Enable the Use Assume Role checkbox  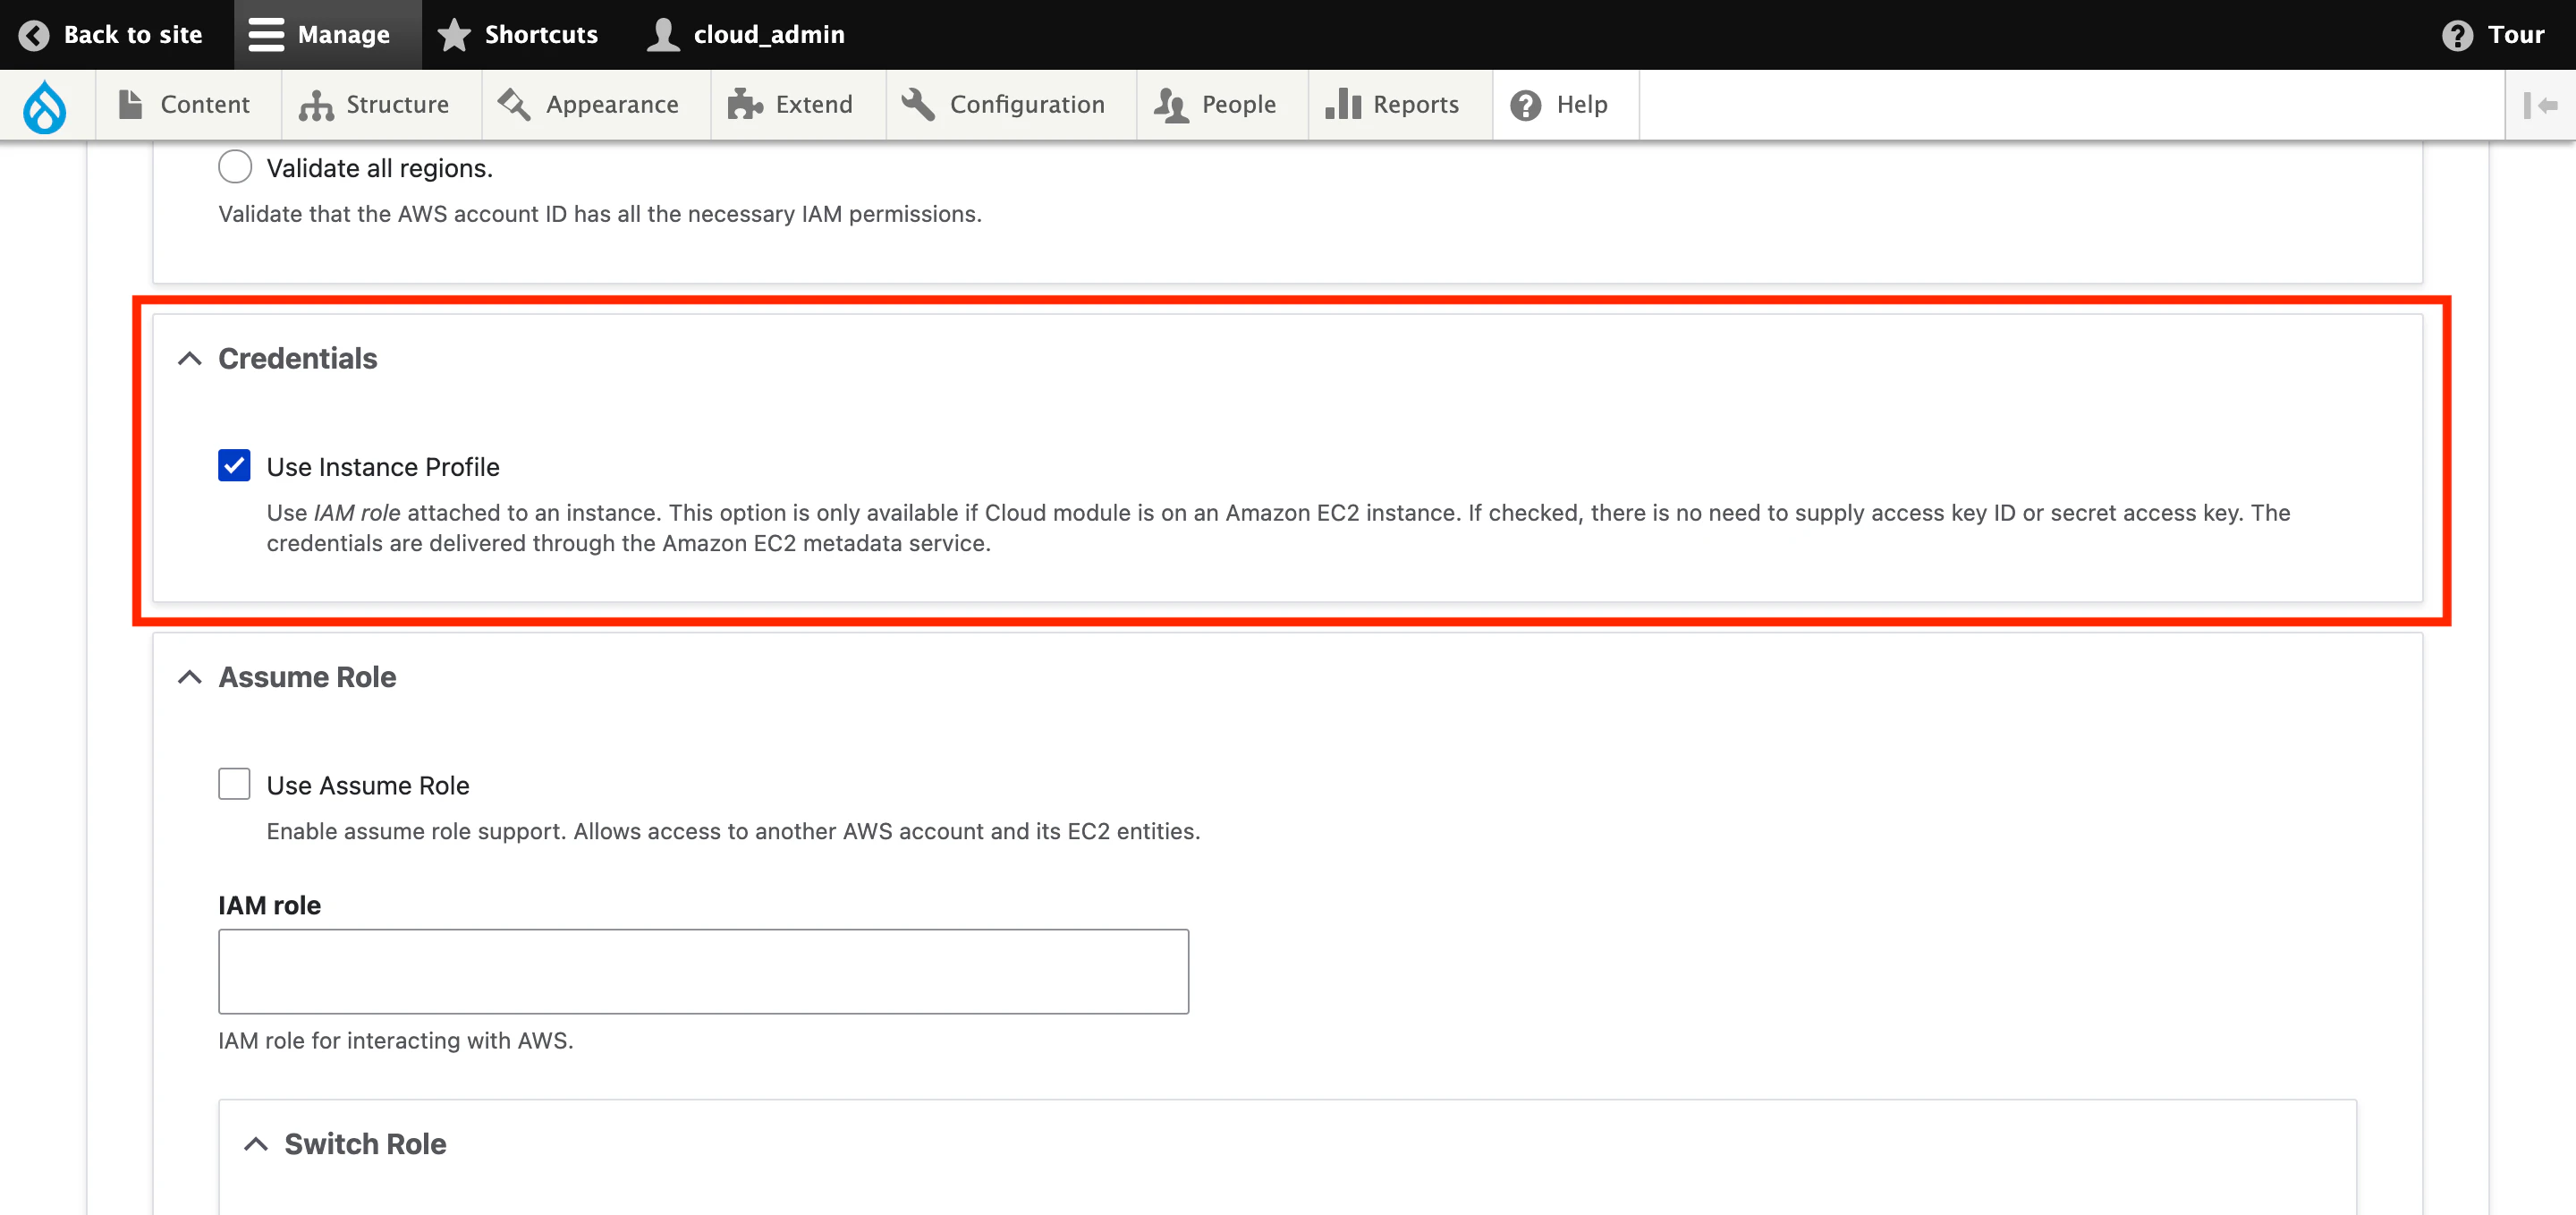click(234, 784)
